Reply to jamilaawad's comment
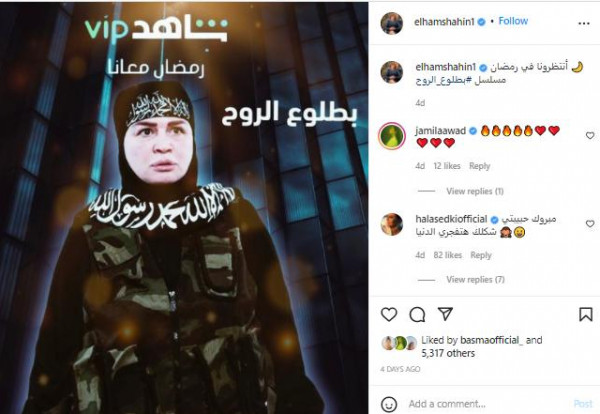This screenshot has width=600, height=414. click(479, 166)
